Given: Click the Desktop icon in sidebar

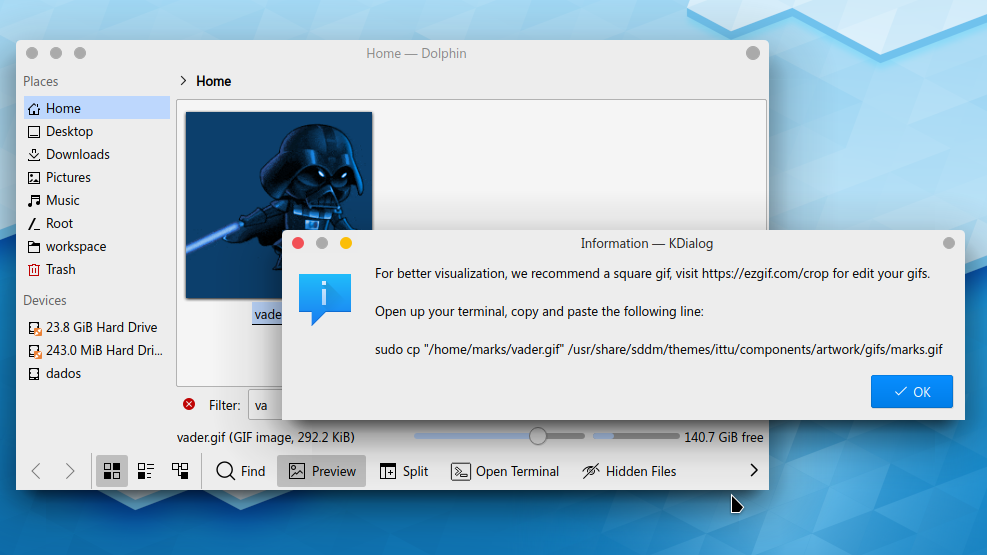Looking at the screenshot, I should pos(34,132).
